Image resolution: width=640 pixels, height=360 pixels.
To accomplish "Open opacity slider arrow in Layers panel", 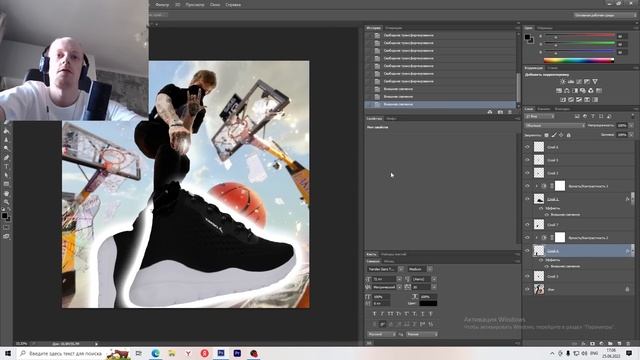I will [631, 125].
